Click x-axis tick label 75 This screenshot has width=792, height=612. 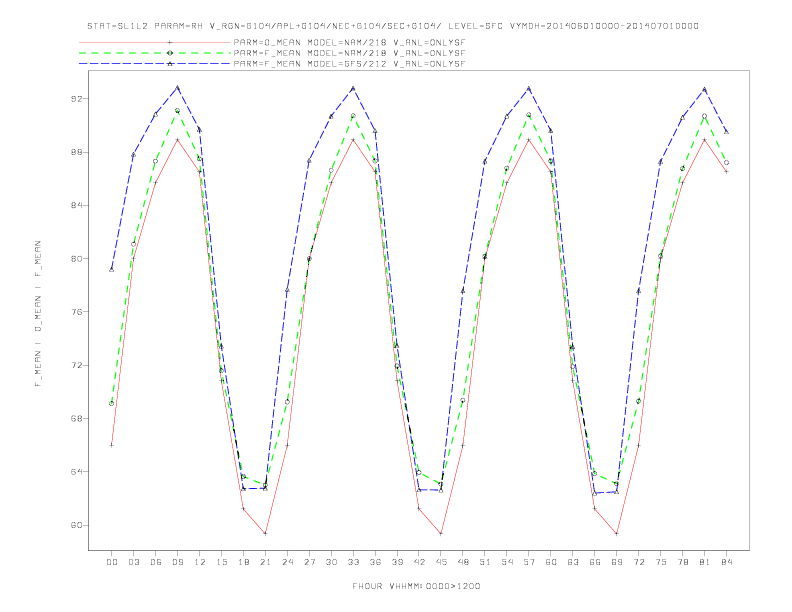(x=661, y=562)
